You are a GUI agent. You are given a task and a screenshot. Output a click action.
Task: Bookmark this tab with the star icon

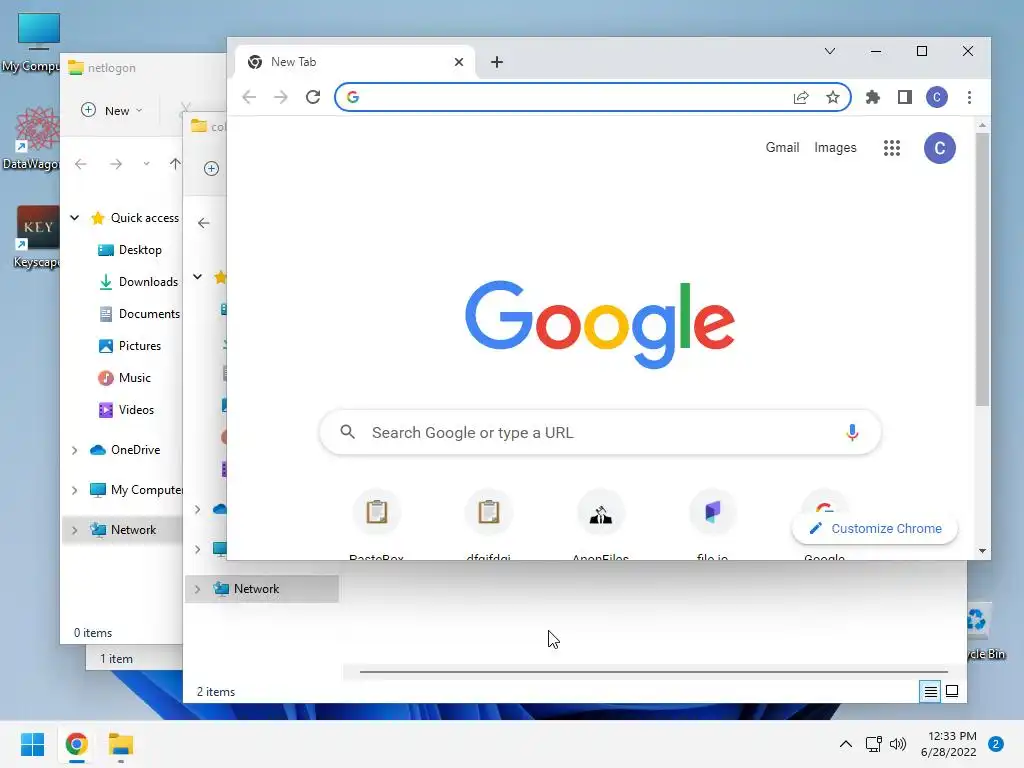833,97
